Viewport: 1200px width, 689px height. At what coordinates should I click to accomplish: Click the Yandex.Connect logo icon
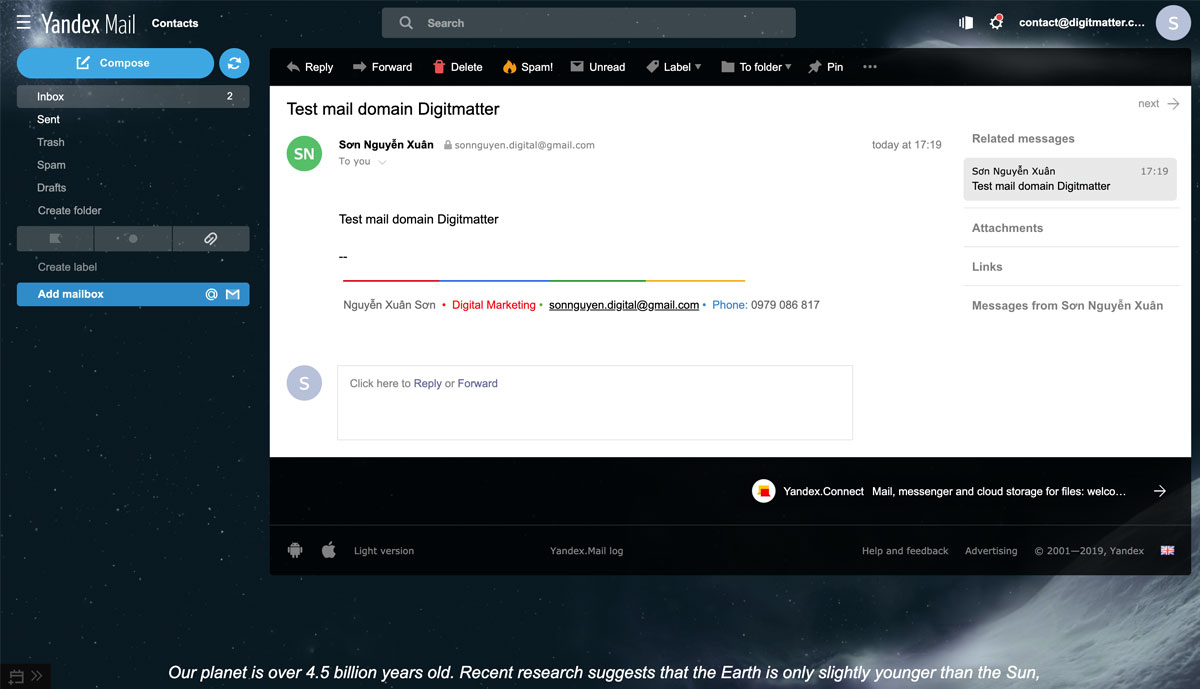pos(764,491)
